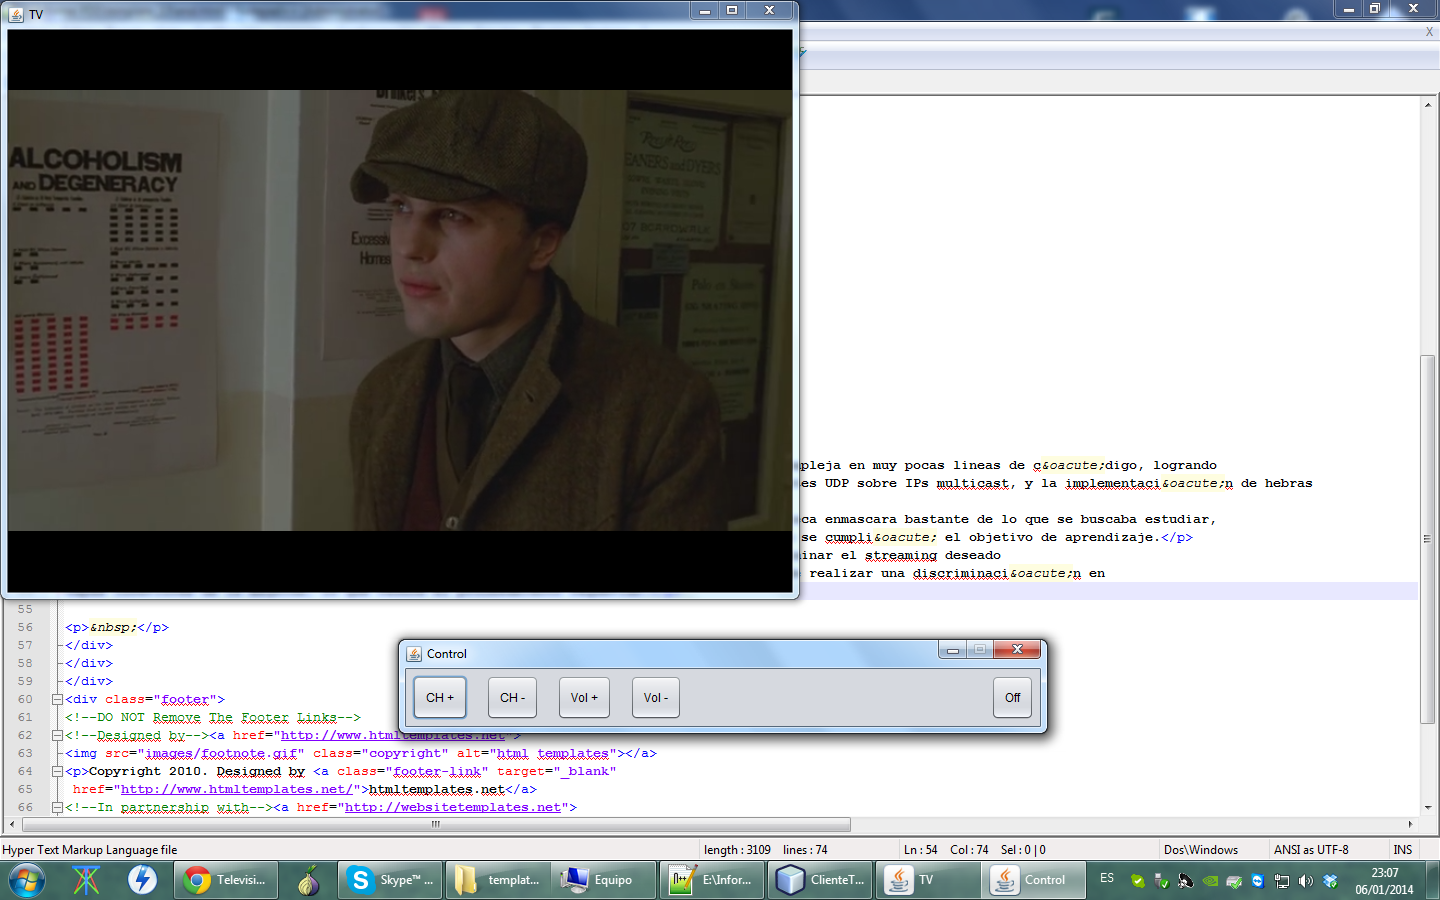The width and height of the screenshot is (1440, 900).
Task: Click the INS mode in status bar
Action: coord(1403,850)
